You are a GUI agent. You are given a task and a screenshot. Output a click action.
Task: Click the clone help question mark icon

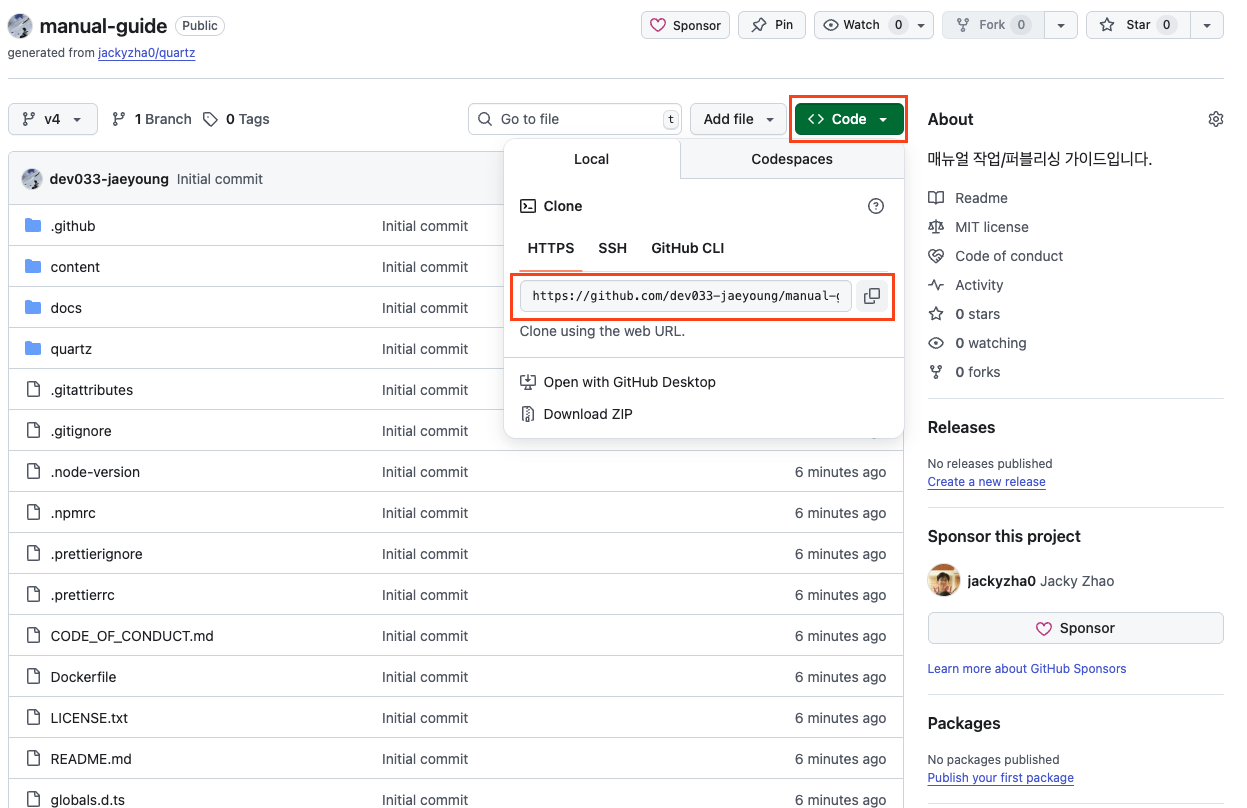876,206
